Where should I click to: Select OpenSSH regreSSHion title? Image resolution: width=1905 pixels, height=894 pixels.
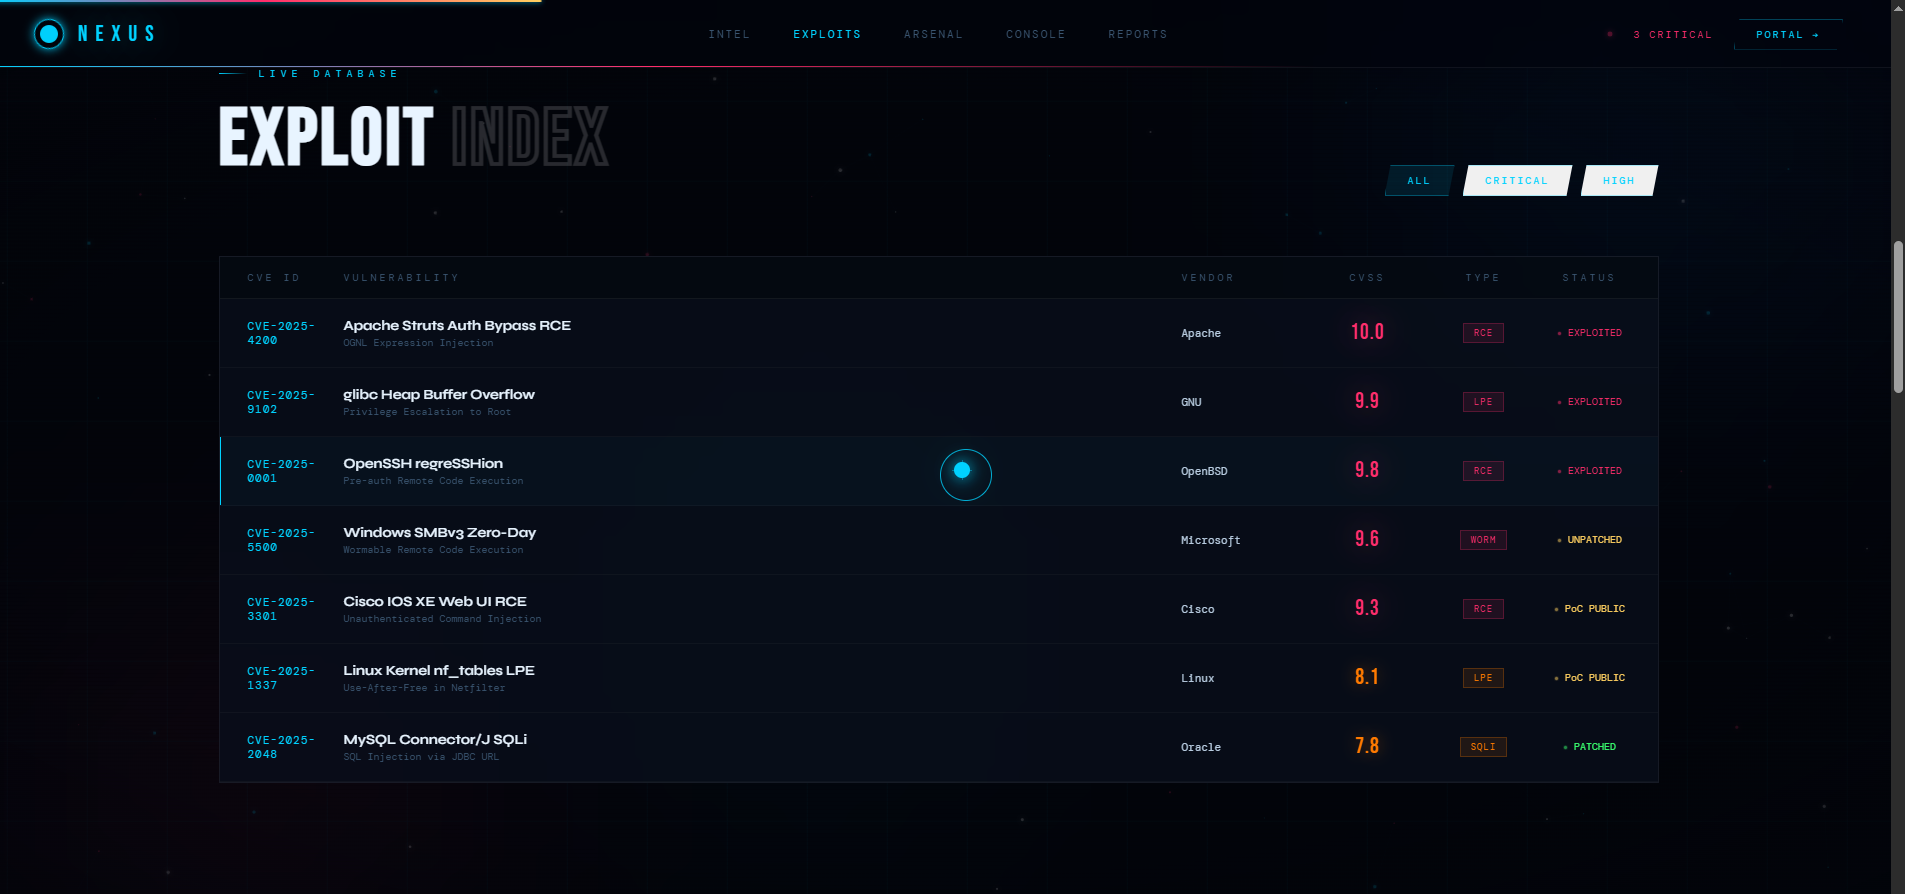[423, 464]
